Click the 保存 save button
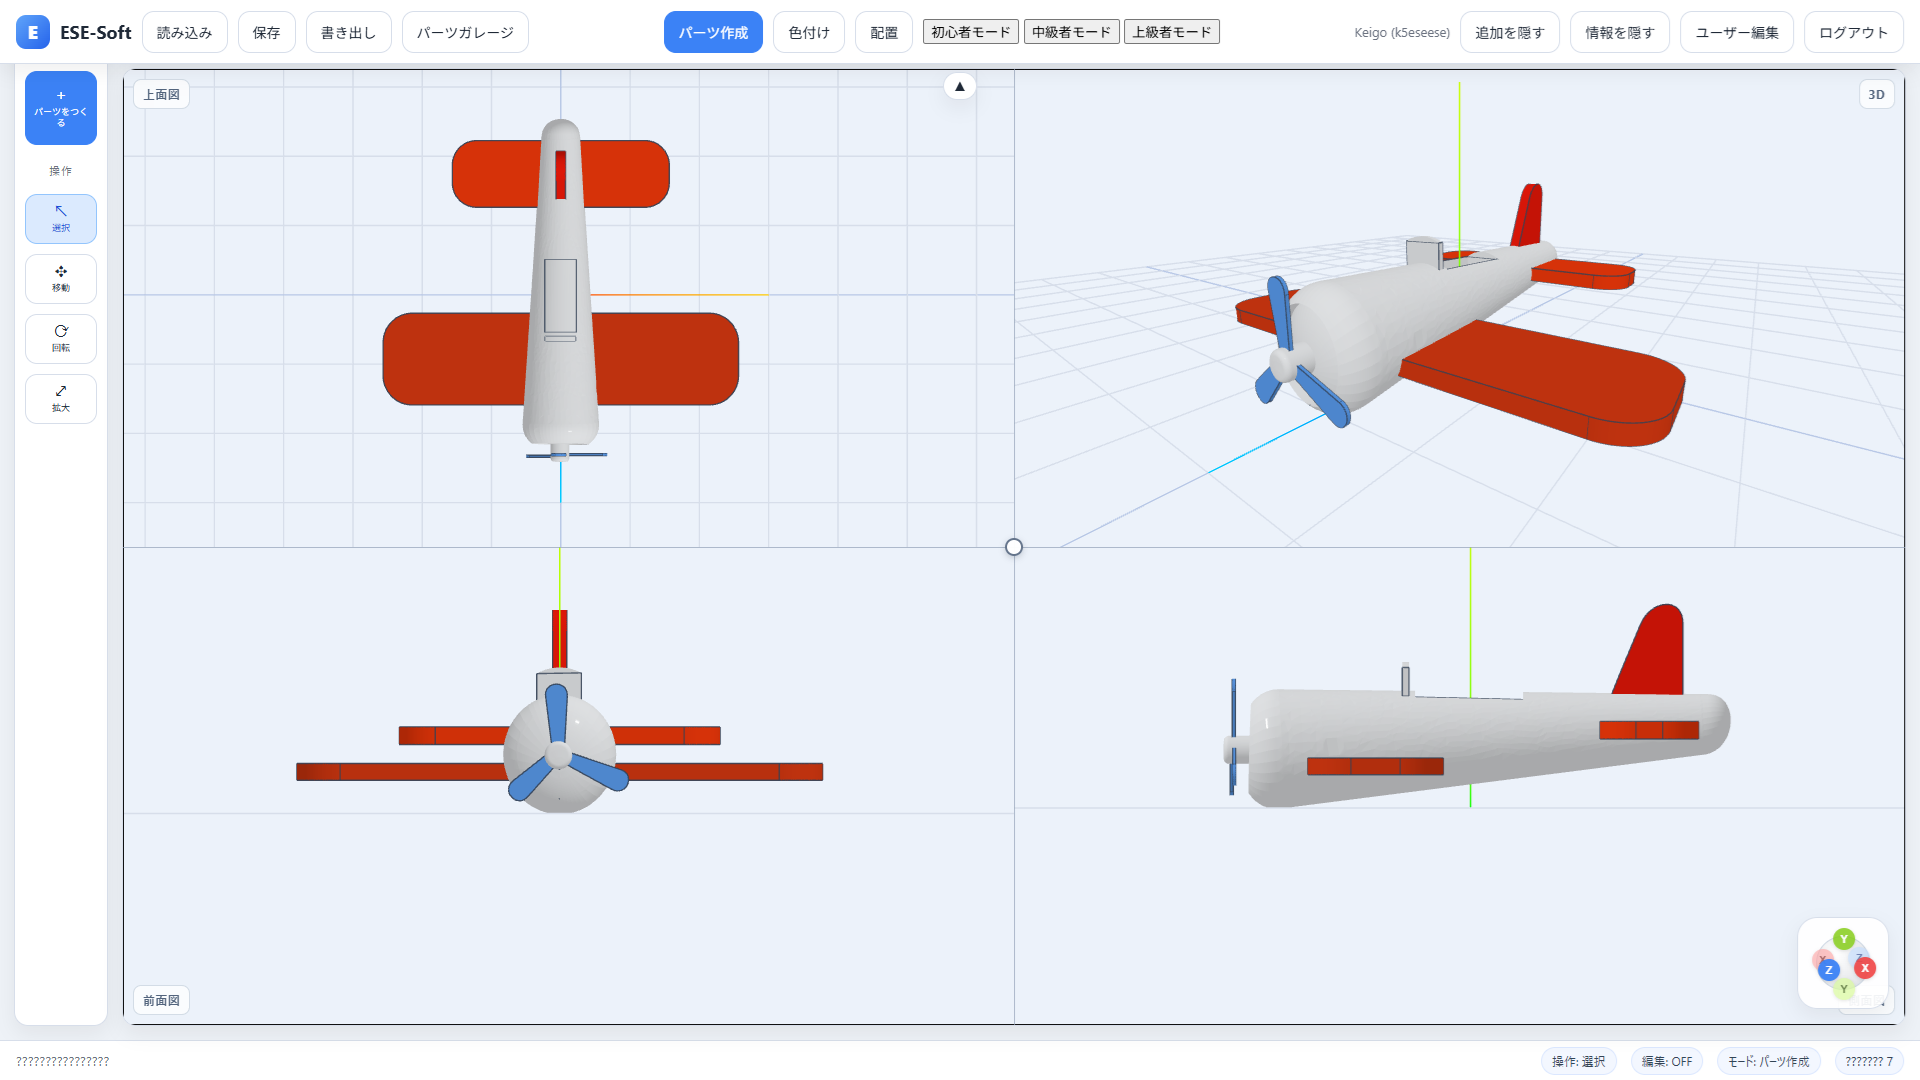1920x1080 pixels. coord(267,32)
